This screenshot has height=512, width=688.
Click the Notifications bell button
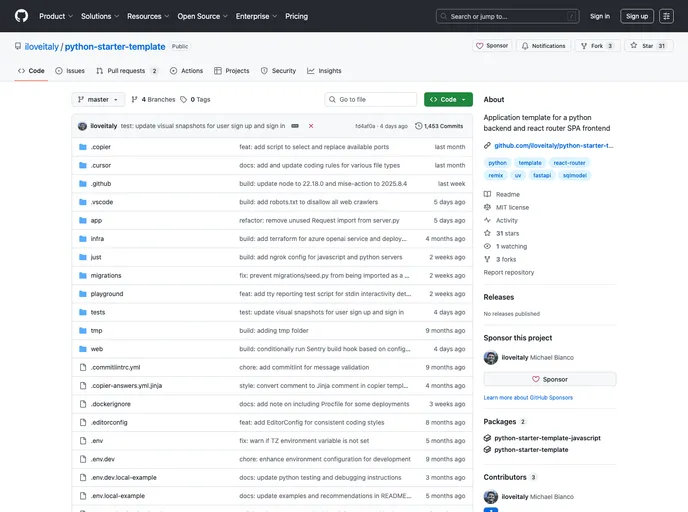coord(543,46)
